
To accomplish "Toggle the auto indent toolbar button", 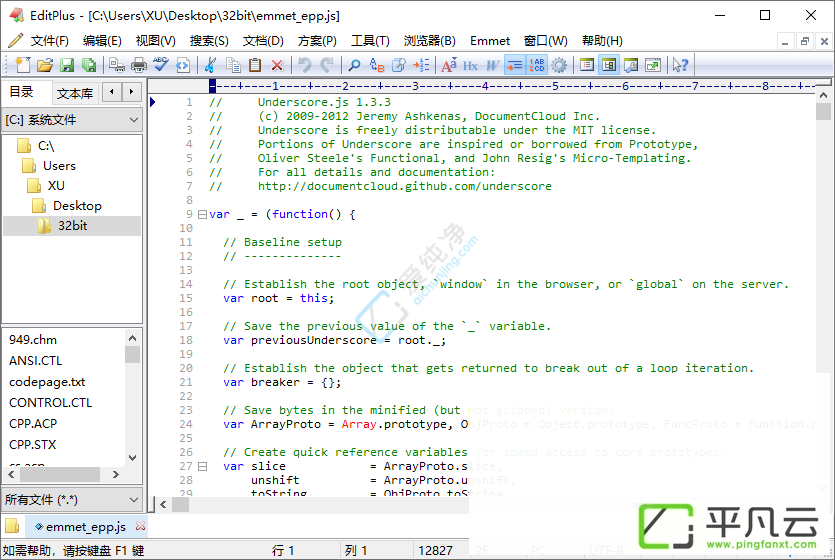I will point(514,65).
